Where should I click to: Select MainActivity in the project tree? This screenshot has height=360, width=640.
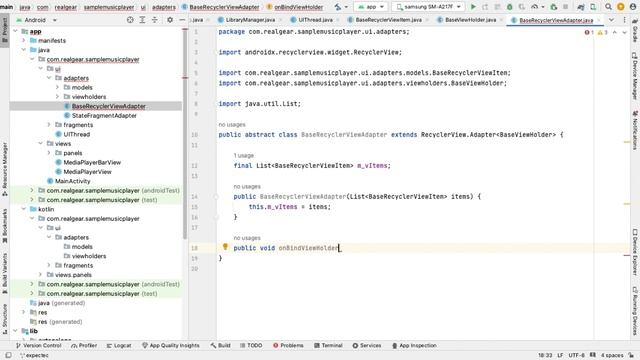coord(73,181)
